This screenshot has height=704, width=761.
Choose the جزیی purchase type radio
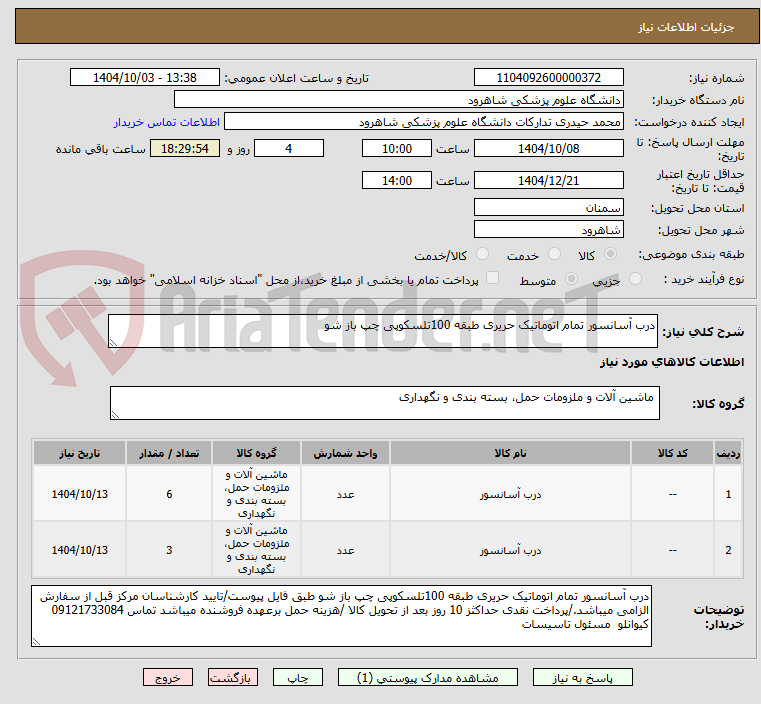(635, 278)
